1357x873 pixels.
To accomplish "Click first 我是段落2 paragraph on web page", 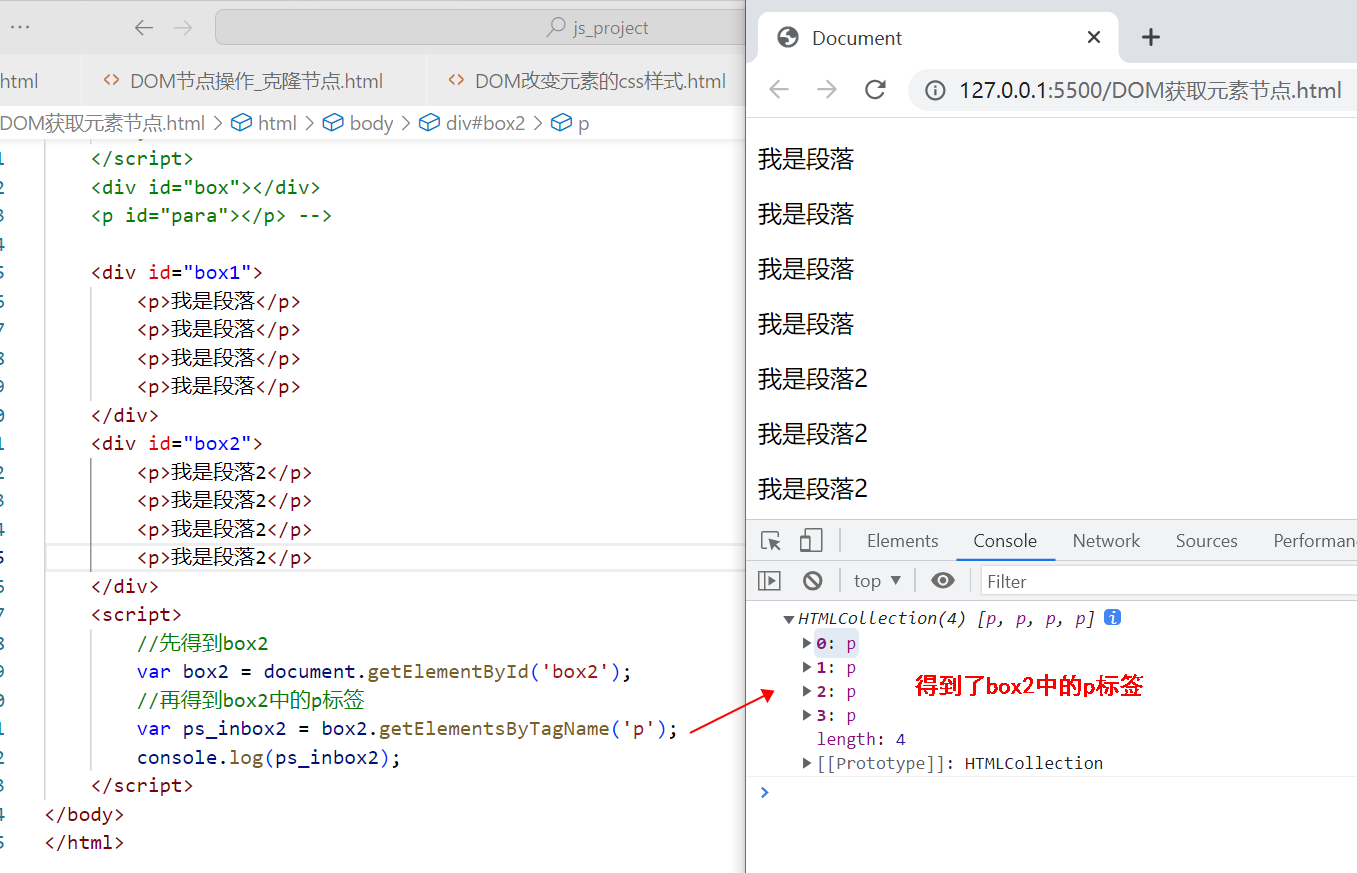I will coord(813,379).
